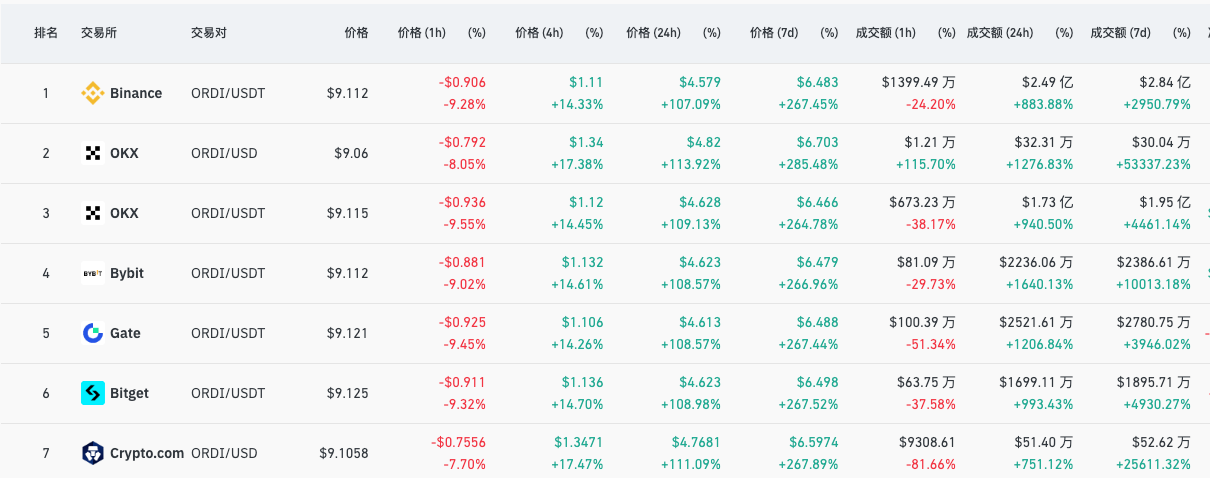Click the 交易对 column header
Screen dimensions: 1210x478
pyautogui.click(x=209, y=33)
